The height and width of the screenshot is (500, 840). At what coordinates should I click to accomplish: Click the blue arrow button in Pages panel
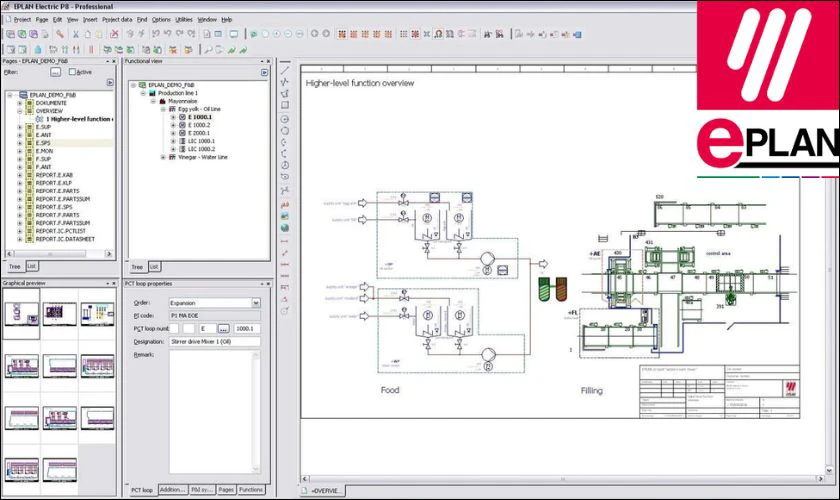pos(110,83)
